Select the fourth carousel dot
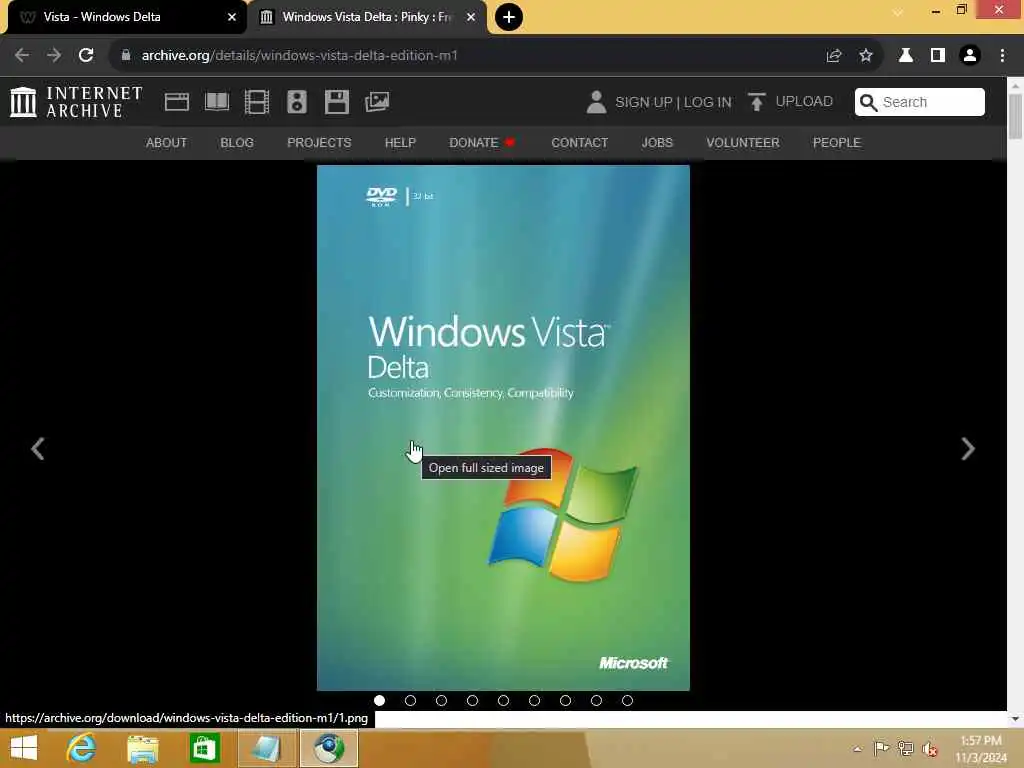This screenshot has width=1024, height=768. [x=472, y=700]
